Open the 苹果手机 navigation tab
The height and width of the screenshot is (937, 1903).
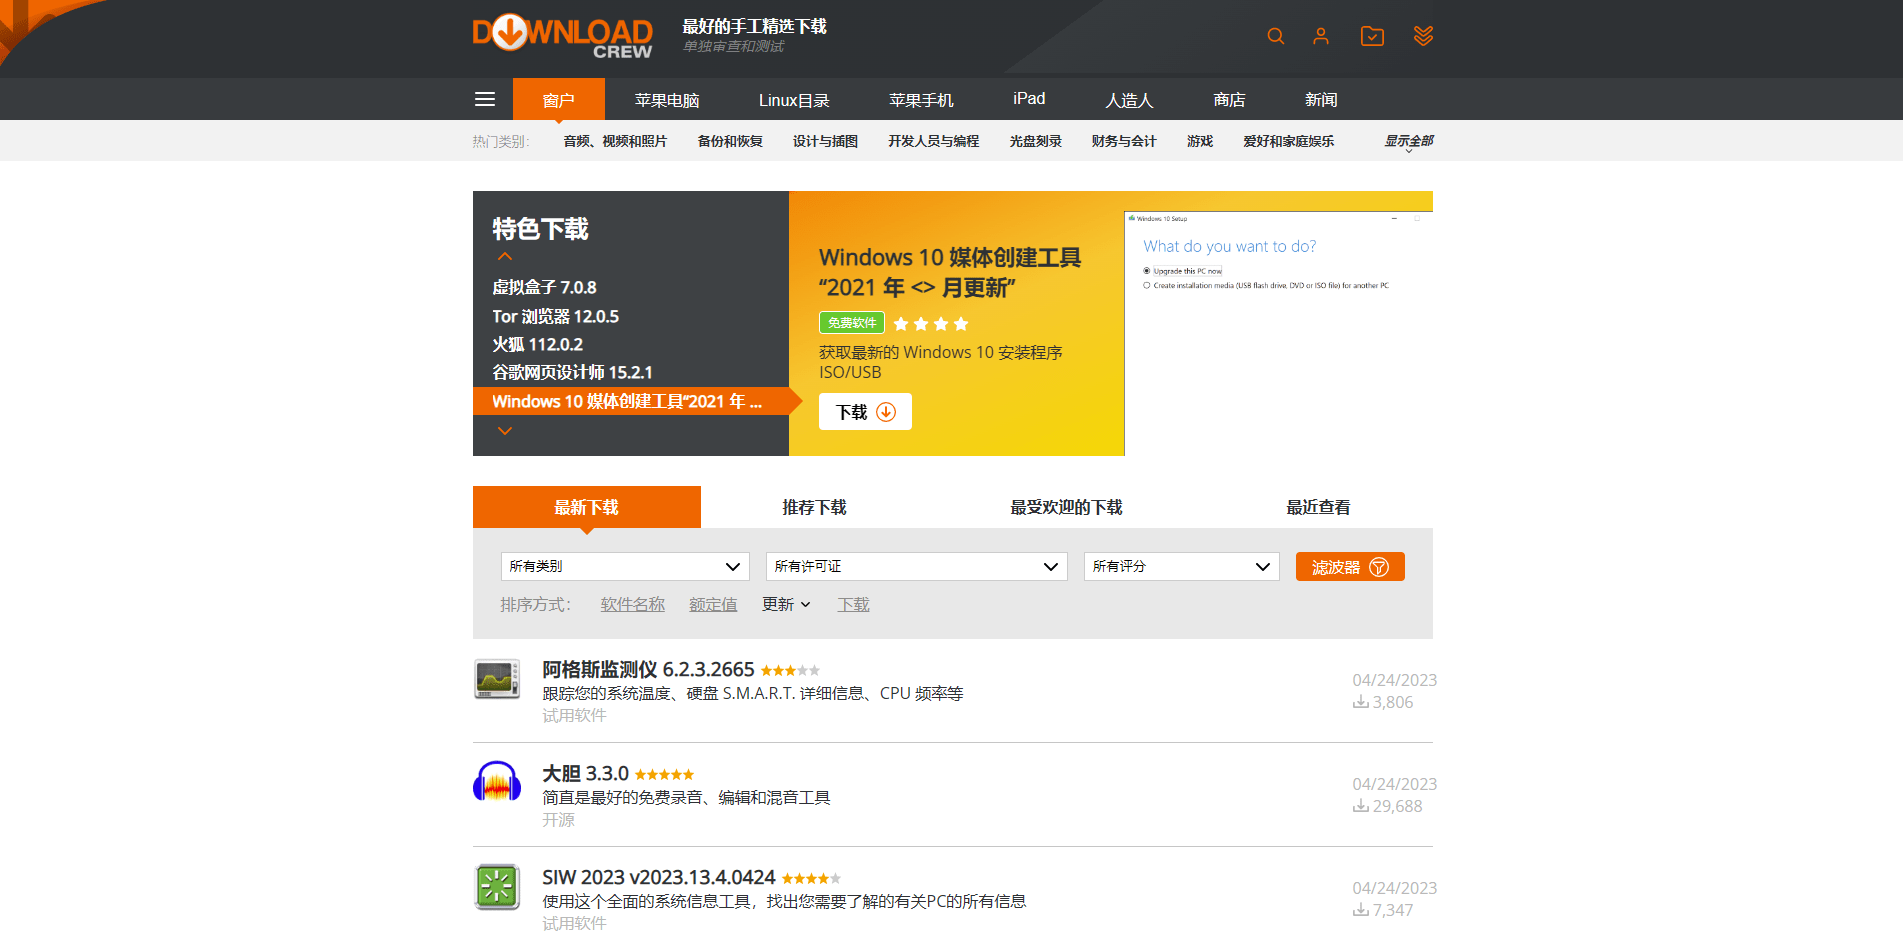coord(921,99)
